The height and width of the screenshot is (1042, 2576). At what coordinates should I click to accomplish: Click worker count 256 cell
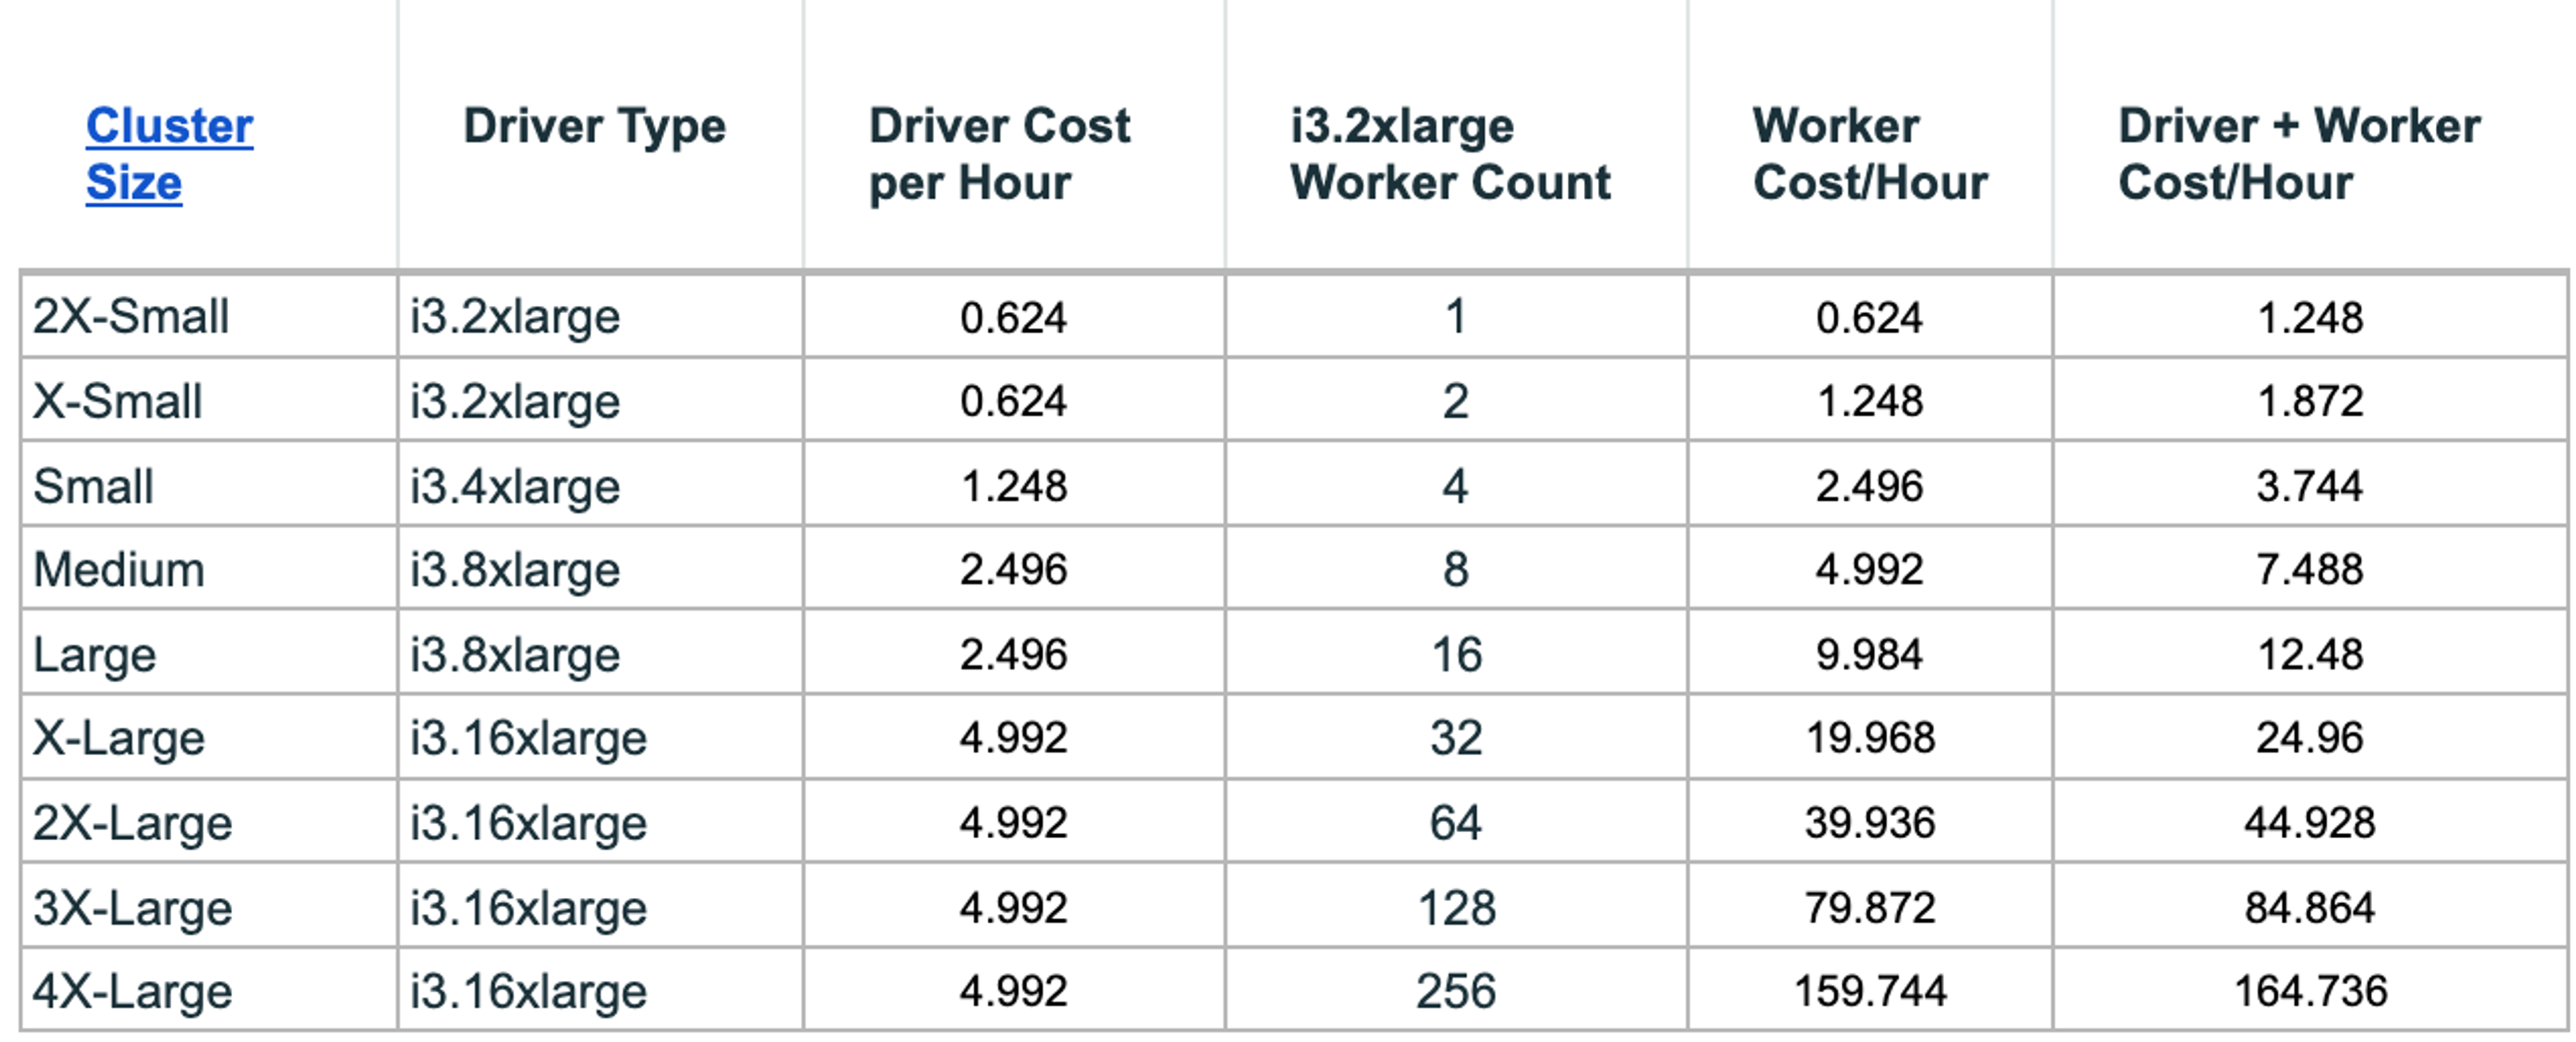[1456, 990]
